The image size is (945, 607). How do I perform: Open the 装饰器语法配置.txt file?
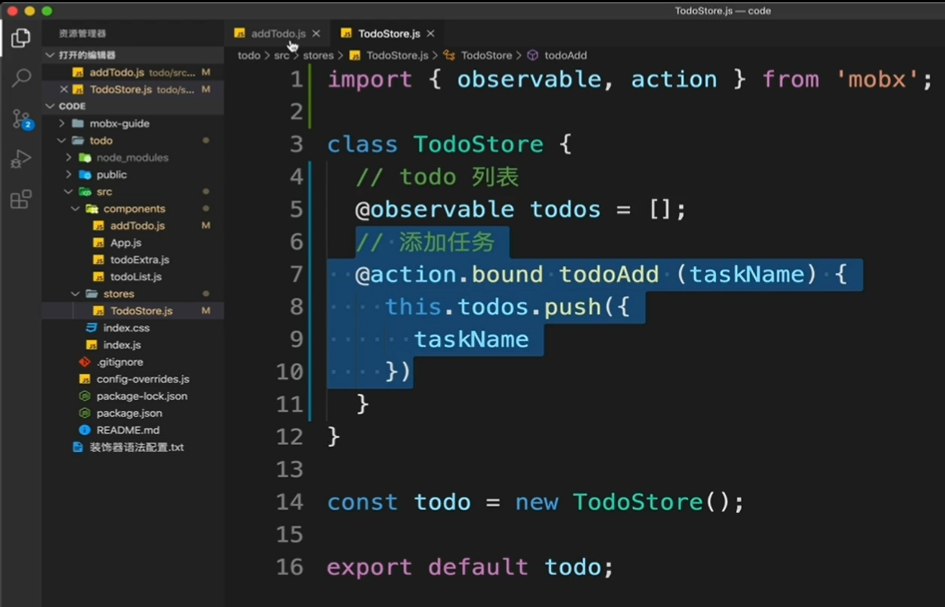(x=133, y=447)
